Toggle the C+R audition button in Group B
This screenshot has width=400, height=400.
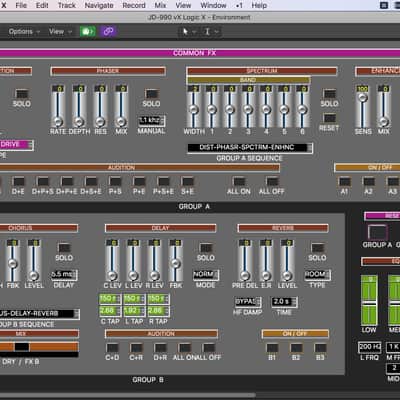click(x=136, y=348)
